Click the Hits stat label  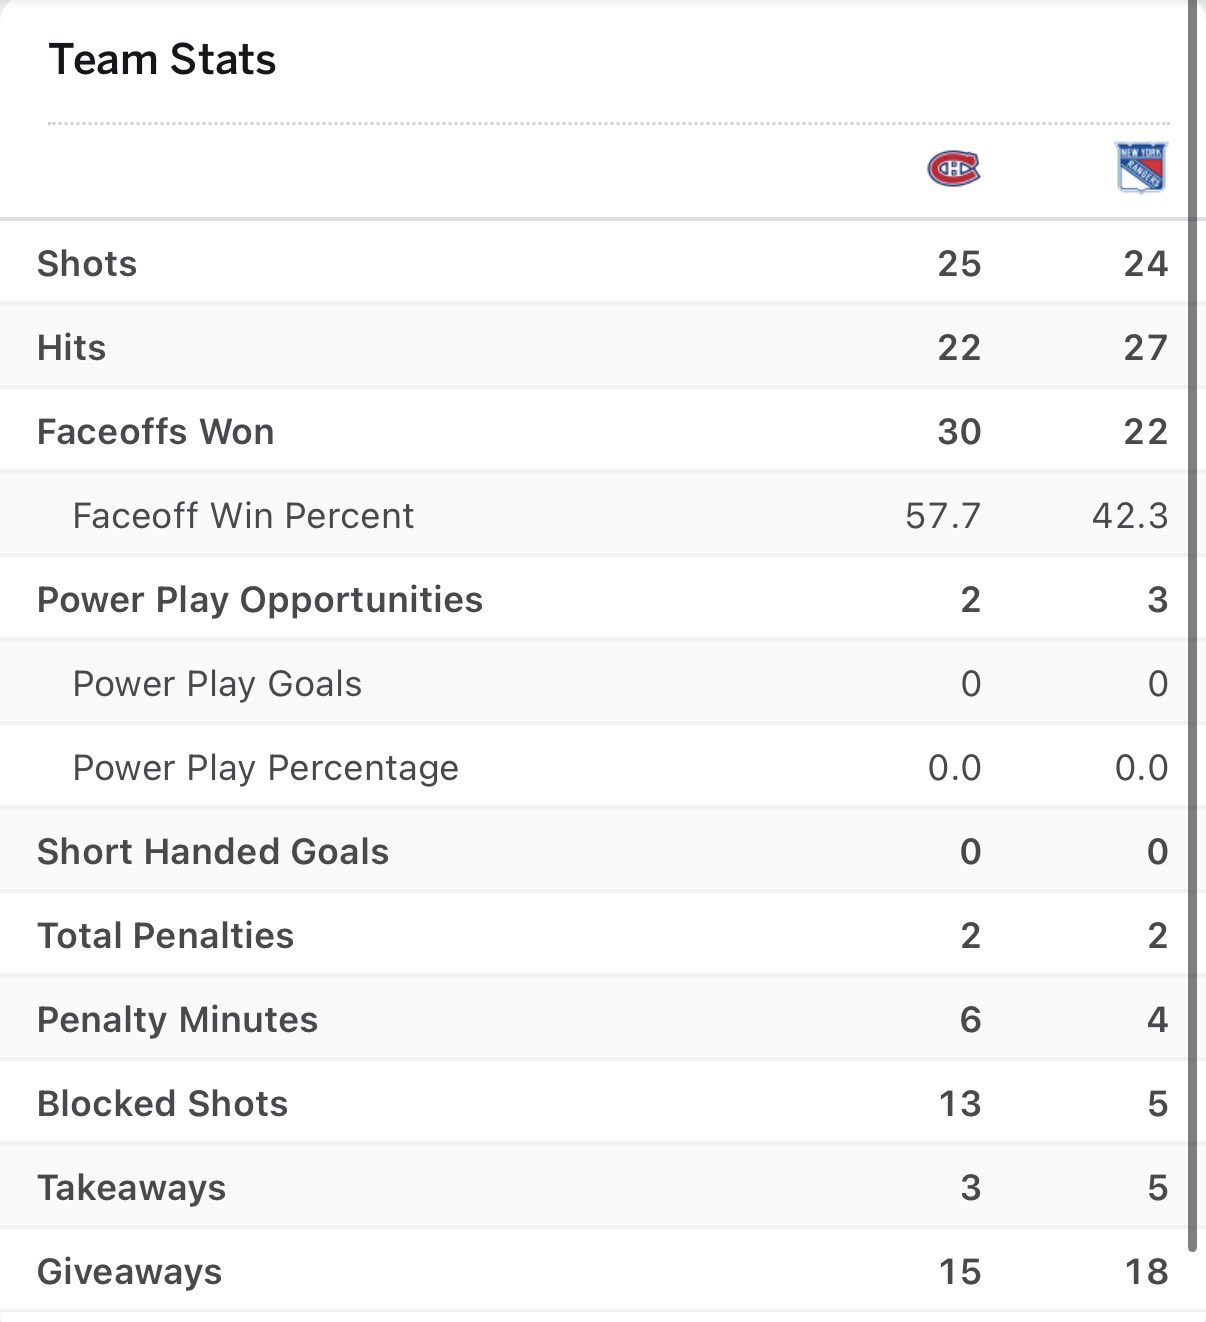(x=71, y=348)
